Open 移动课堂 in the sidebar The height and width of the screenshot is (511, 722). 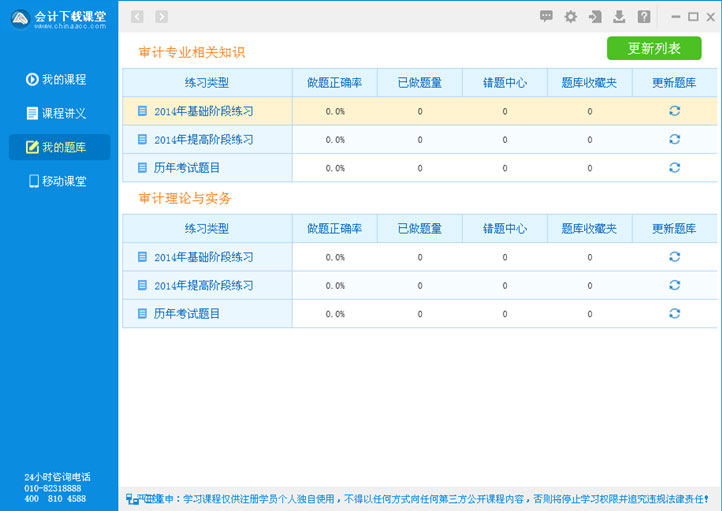[x=58, y=181]
